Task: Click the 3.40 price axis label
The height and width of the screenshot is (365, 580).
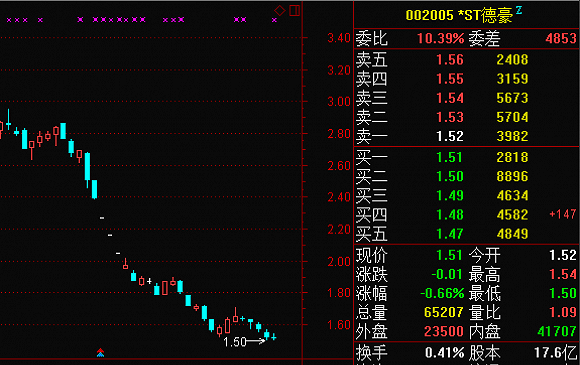Action: 339,38
